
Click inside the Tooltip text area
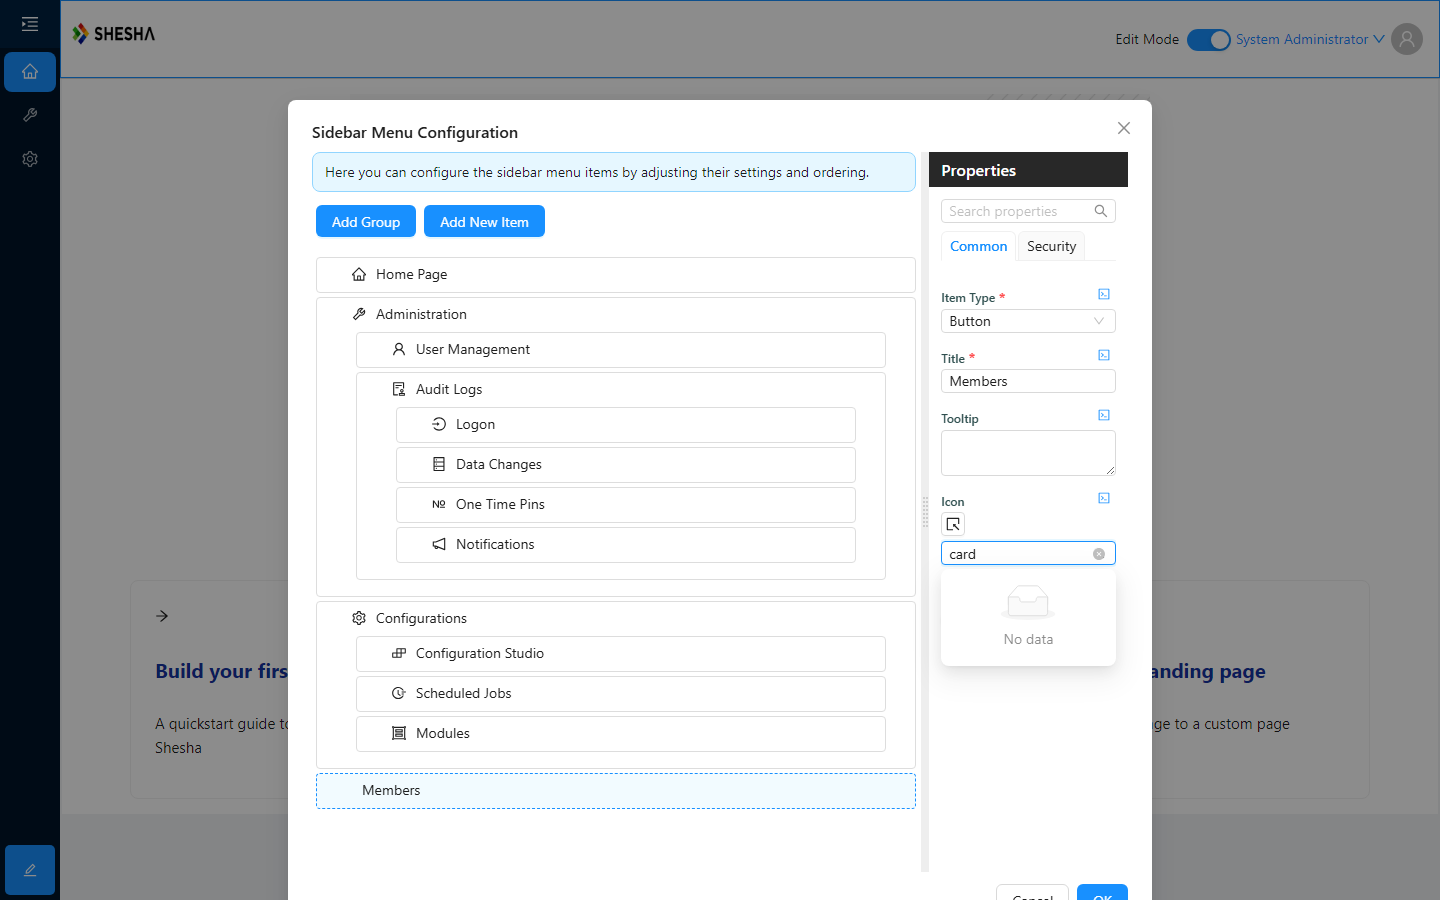[1028, 453]
